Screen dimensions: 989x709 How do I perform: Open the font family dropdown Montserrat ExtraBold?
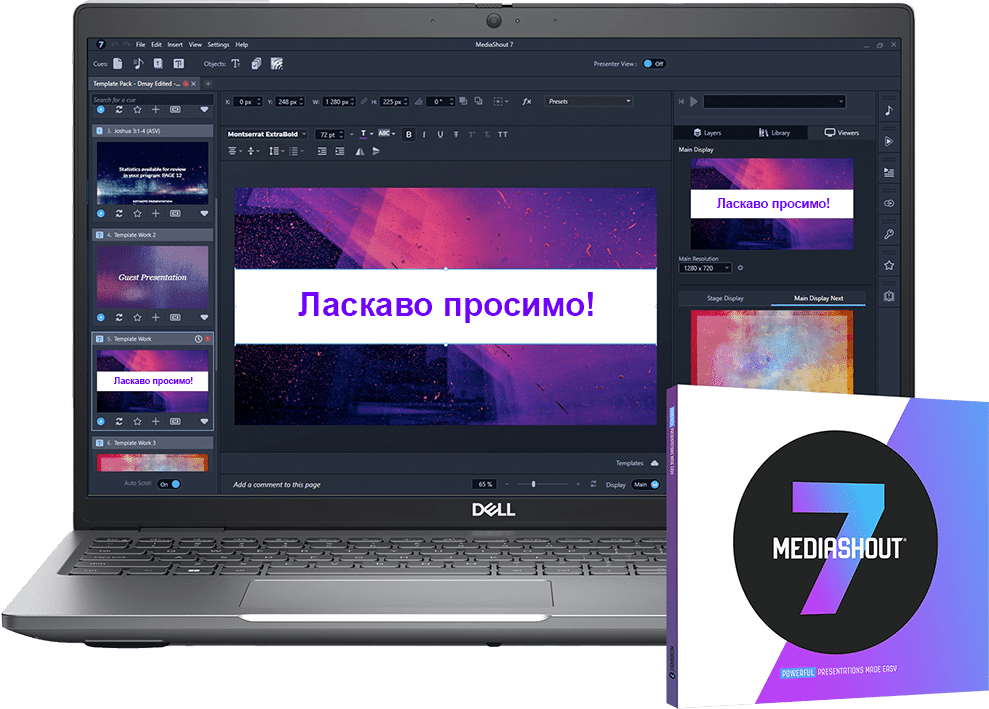click(267, 134)
